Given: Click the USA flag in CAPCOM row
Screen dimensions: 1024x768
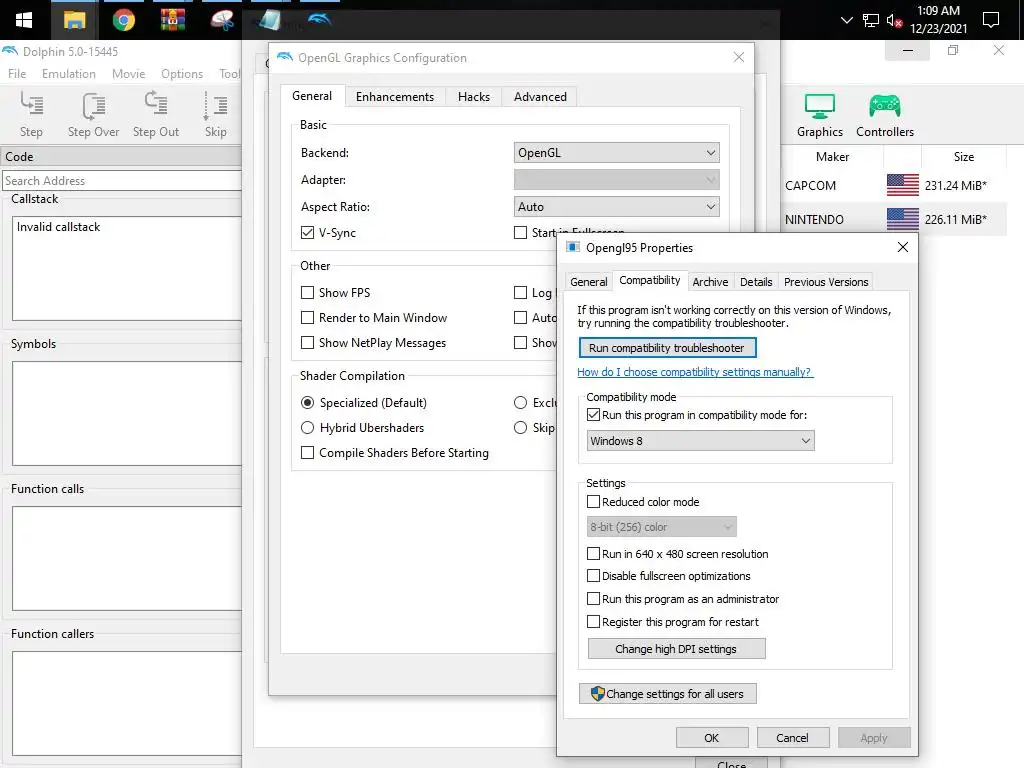Looking at the screenshot, I should [903, 185].
